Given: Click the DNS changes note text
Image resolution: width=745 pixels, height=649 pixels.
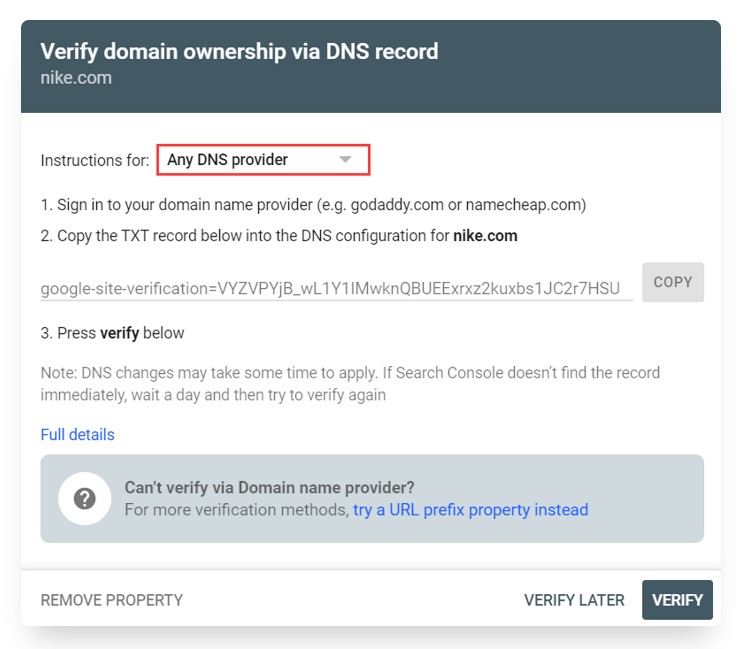Looking at the screenshot, I should 350,384.
